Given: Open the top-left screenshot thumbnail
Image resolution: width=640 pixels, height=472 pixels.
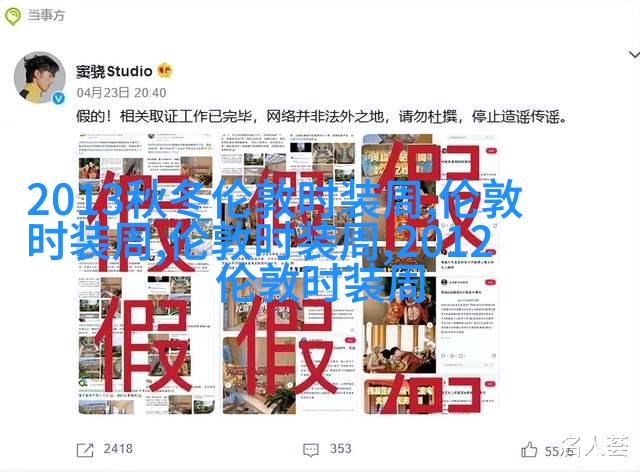Looking at the screenshot, I should pyautogui.click(x=146, y=203).
